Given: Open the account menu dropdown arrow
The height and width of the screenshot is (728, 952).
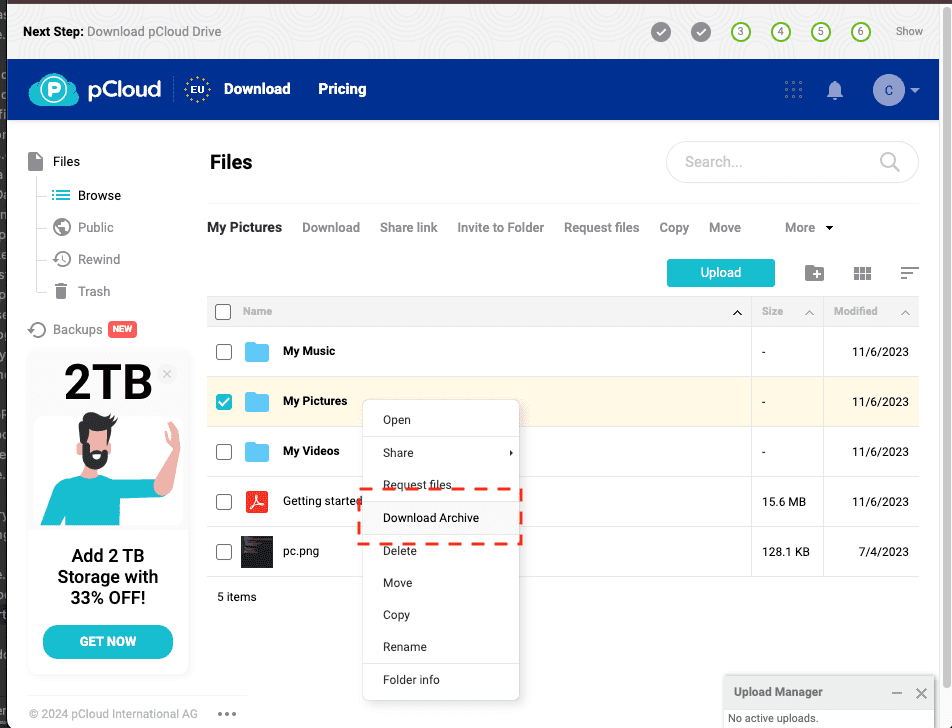Looking at the screenshot, I should [915, 90].
